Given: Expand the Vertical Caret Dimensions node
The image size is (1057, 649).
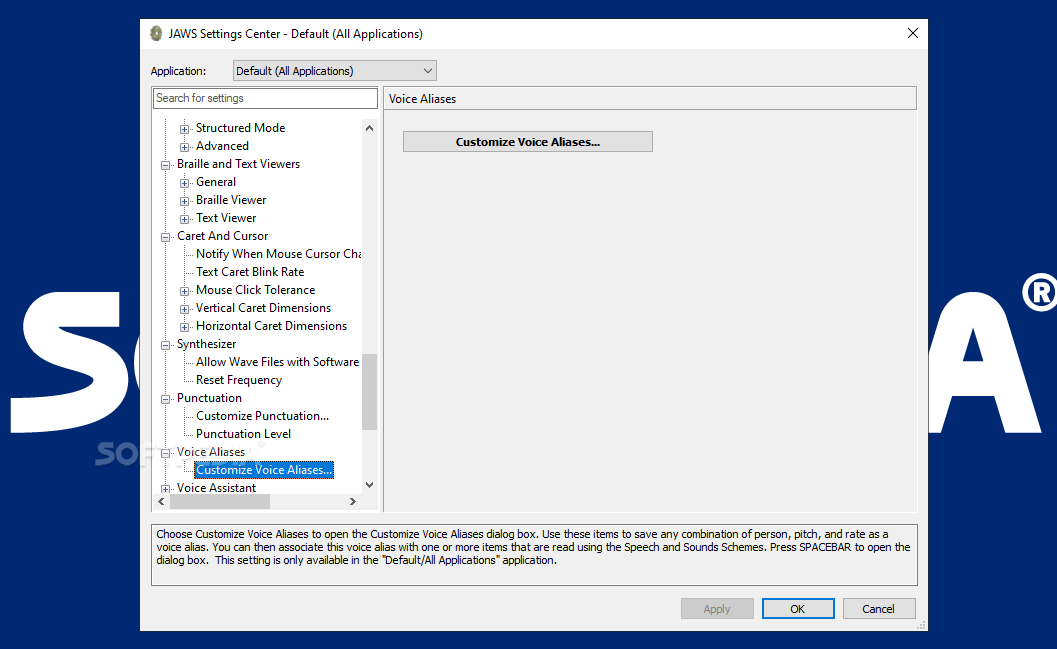Looking at the screenshot, I should click(x=184, y=309).
